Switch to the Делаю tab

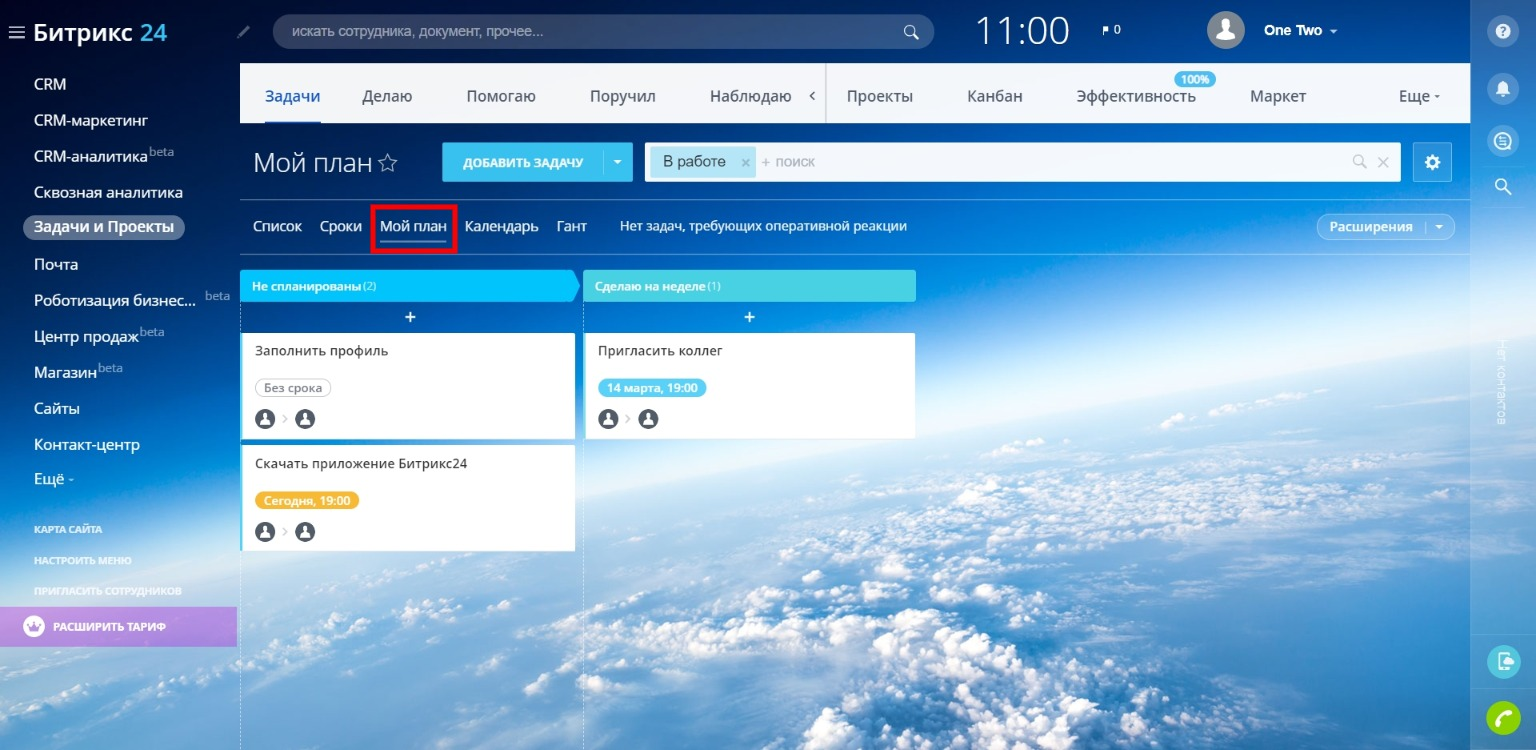coord(387,96)
